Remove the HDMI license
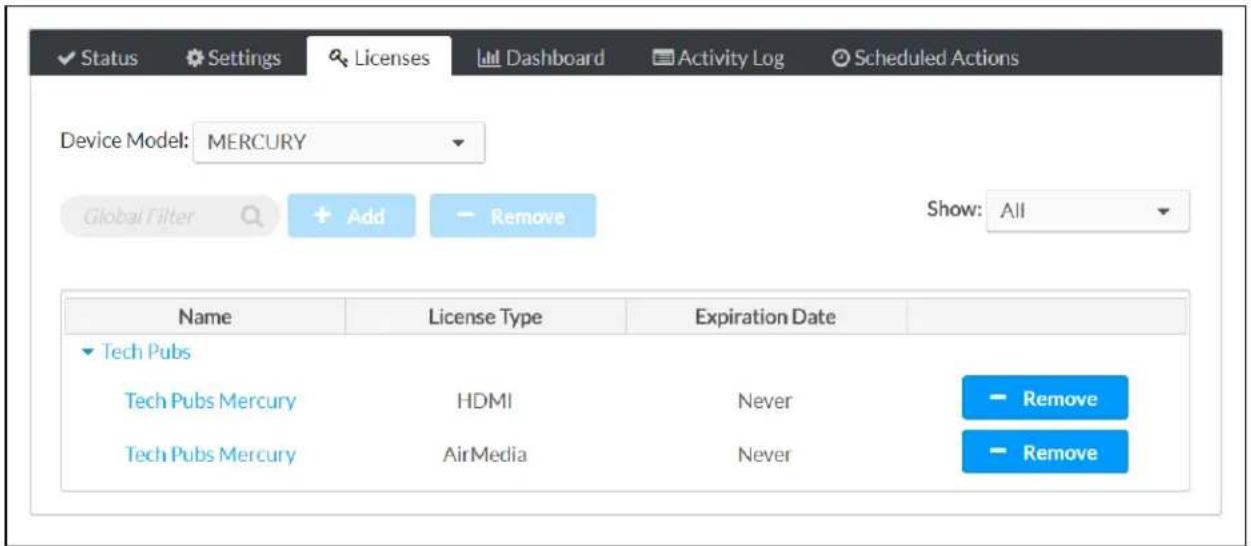1251x546 pixels. (x=1045, y=398)
